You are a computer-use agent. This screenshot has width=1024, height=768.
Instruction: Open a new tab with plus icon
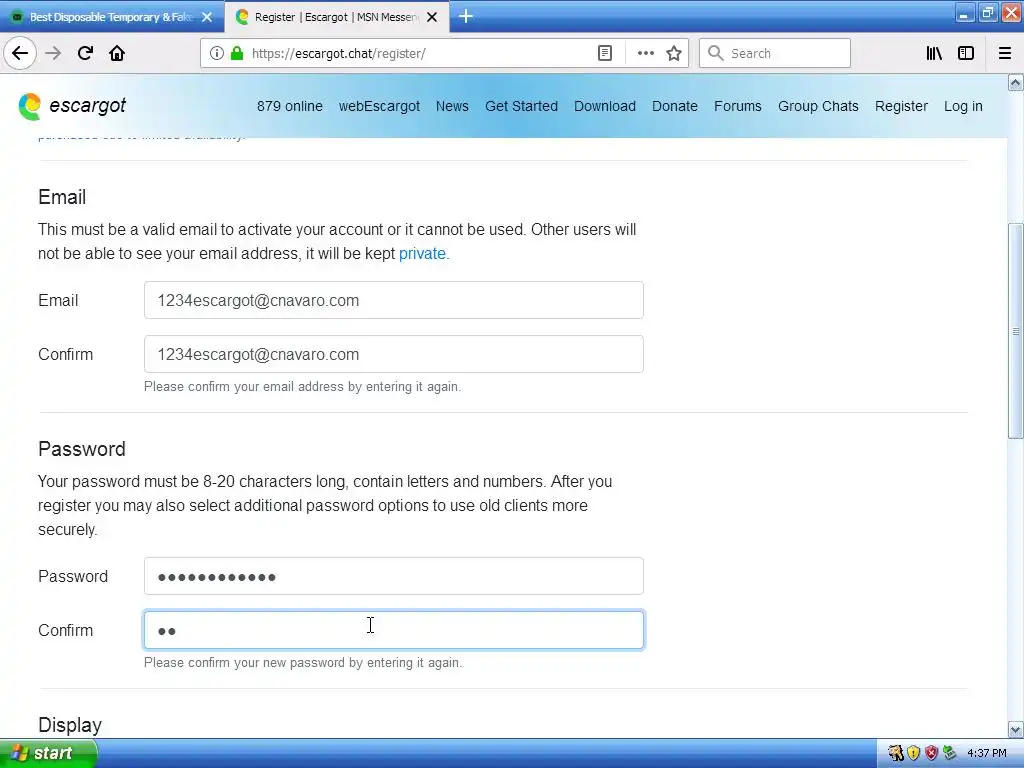pyautogui.click(x=466, y=16)
